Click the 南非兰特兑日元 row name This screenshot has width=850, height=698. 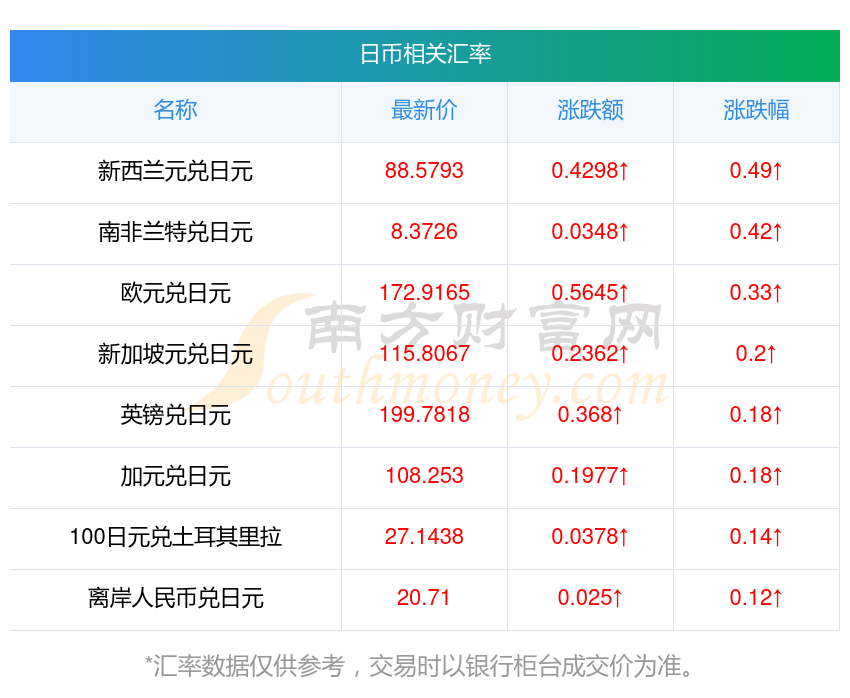(175, 232)
